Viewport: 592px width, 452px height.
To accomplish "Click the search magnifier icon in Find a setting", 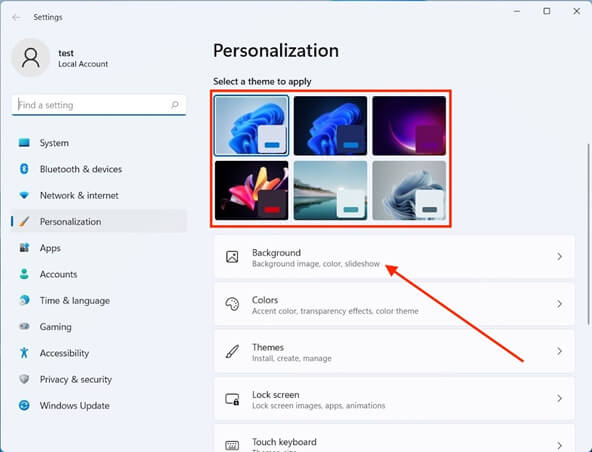I will click(175, 105).
